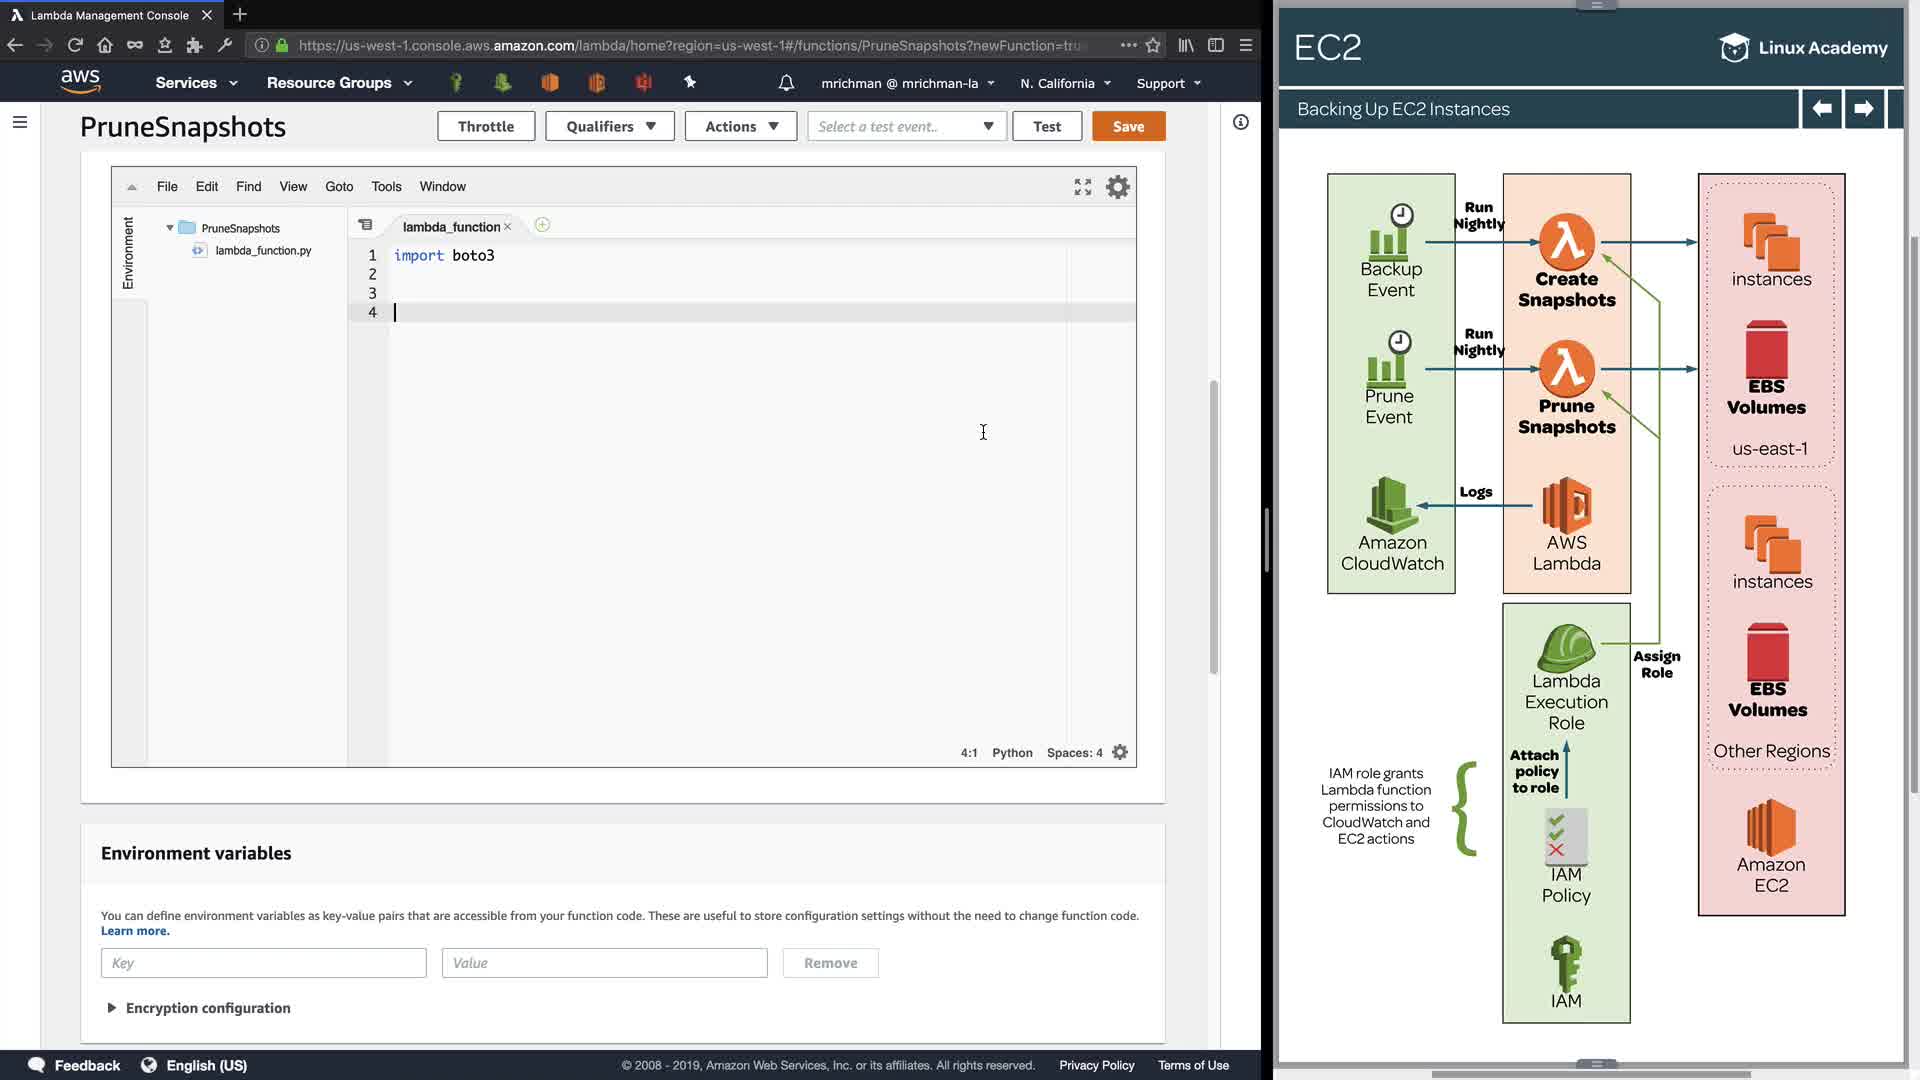1920x1080 pixels.
Task: Open the Qualifiers dropdown
Action: click(x=610, y=126)
